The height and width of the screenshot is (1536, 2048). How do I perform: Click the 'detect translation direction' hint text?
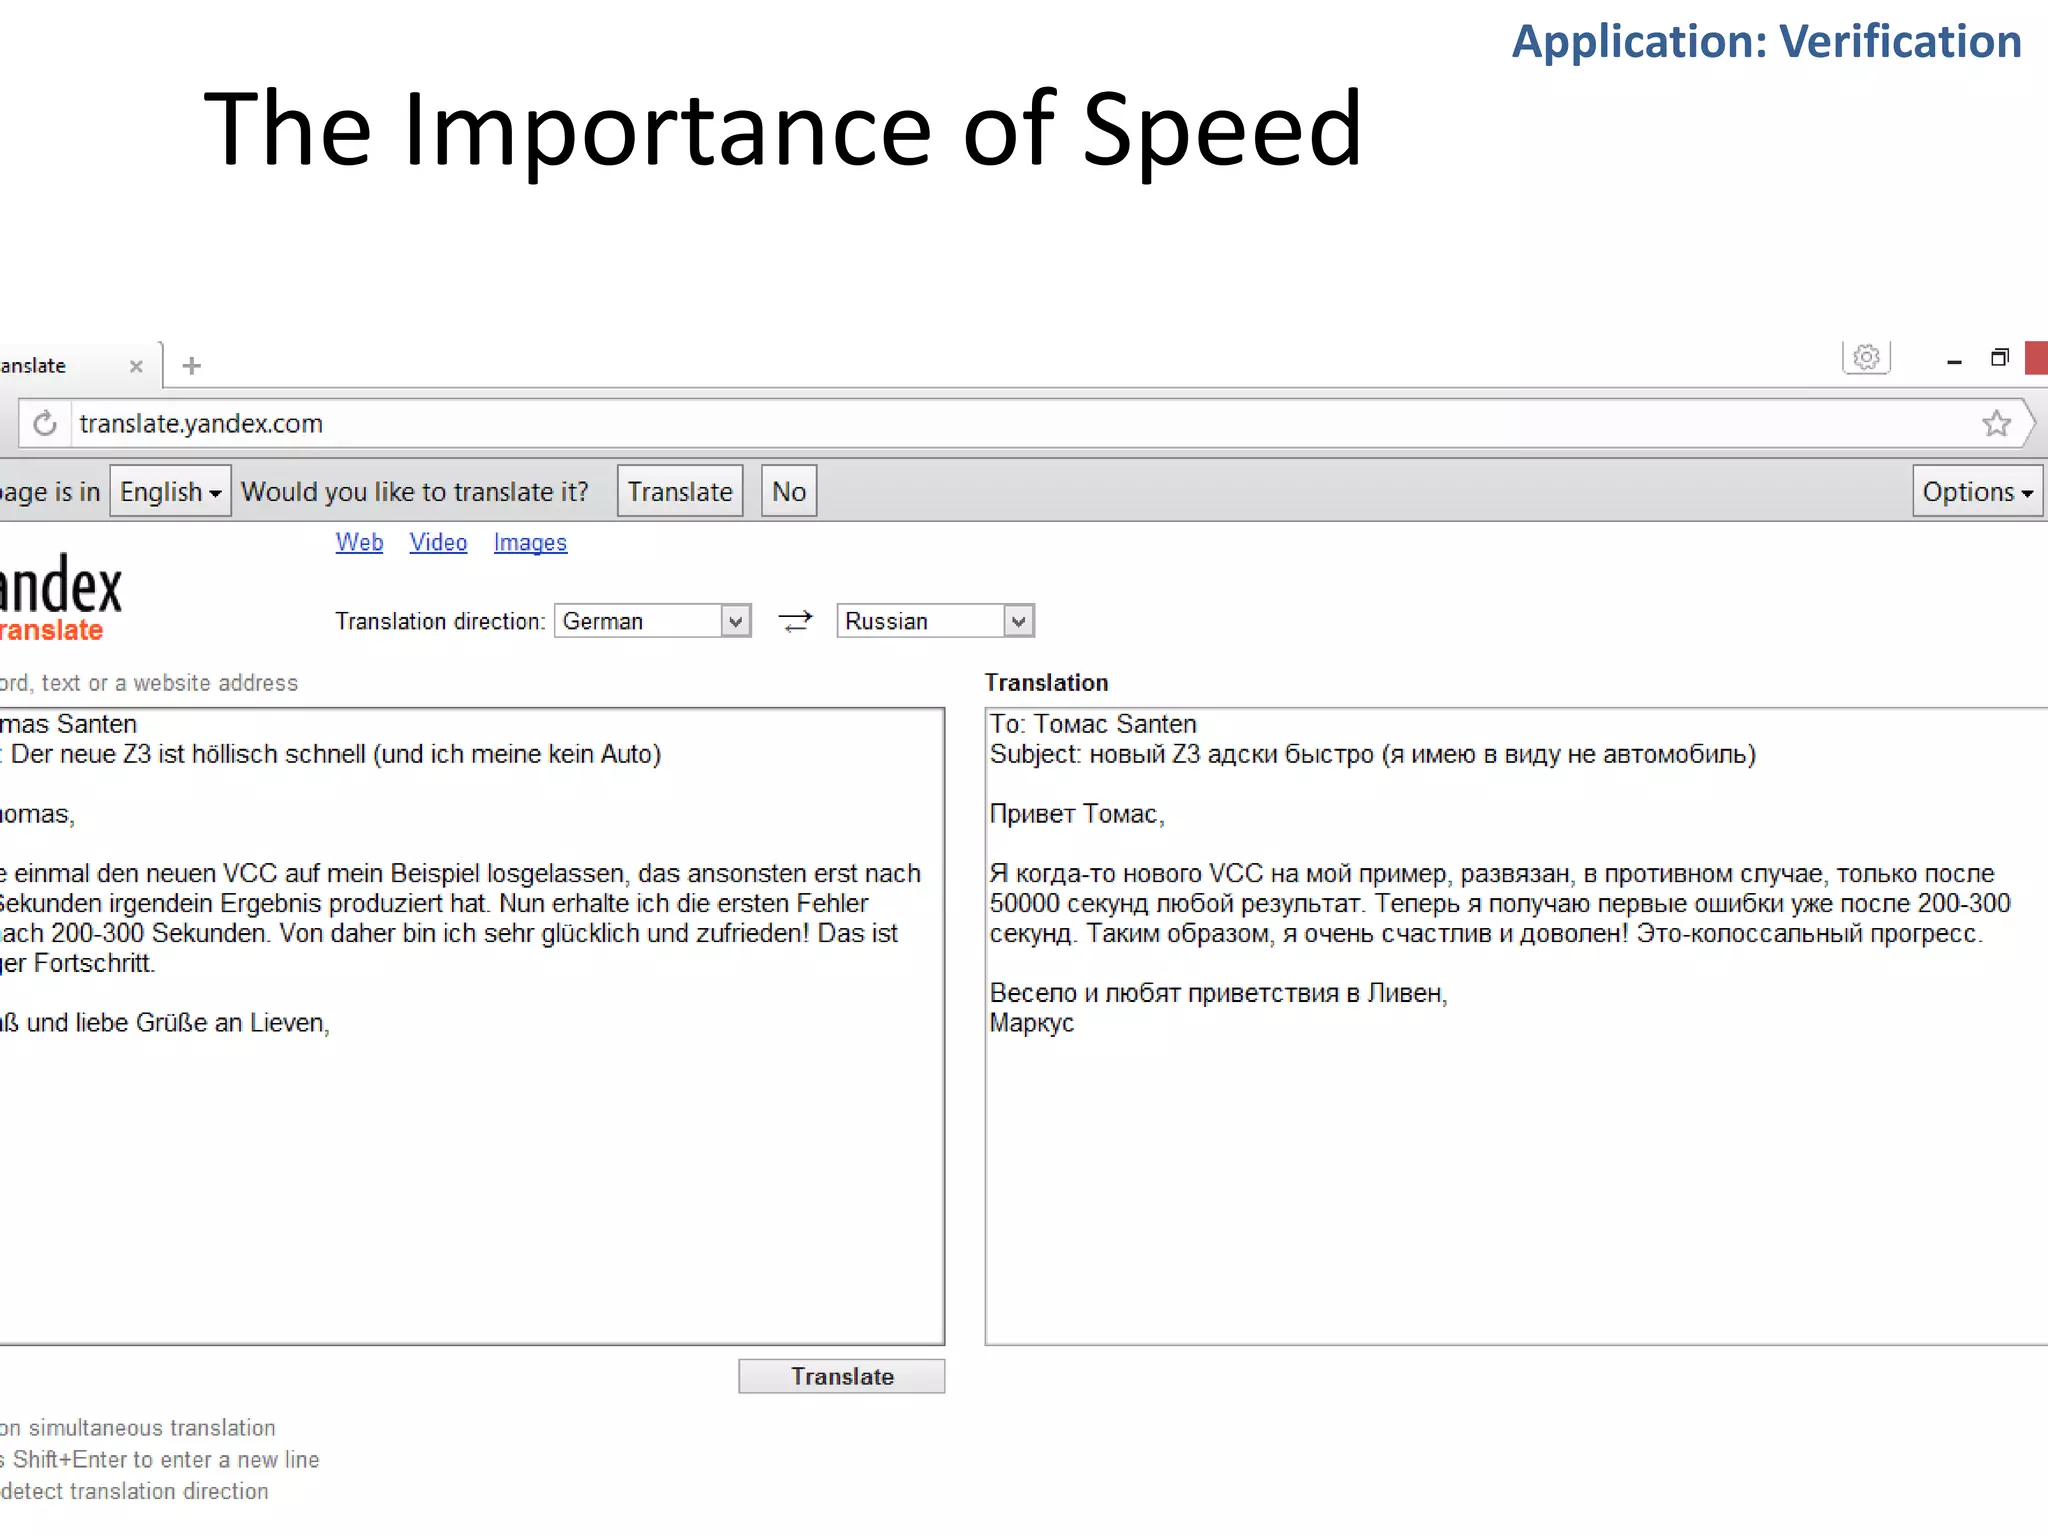(135, 1491)
